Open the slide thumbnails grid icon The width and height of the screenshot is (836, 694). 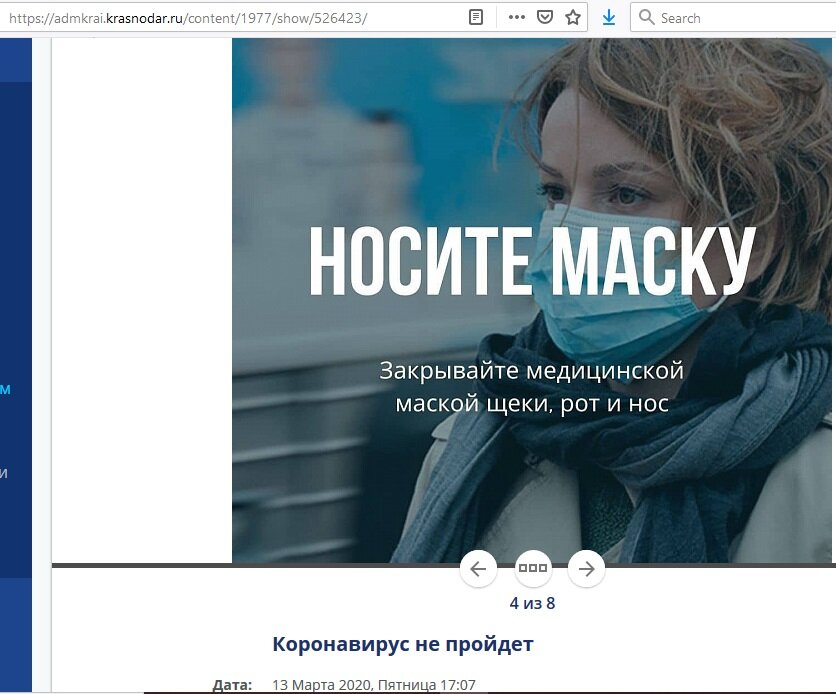coord(532,568)
